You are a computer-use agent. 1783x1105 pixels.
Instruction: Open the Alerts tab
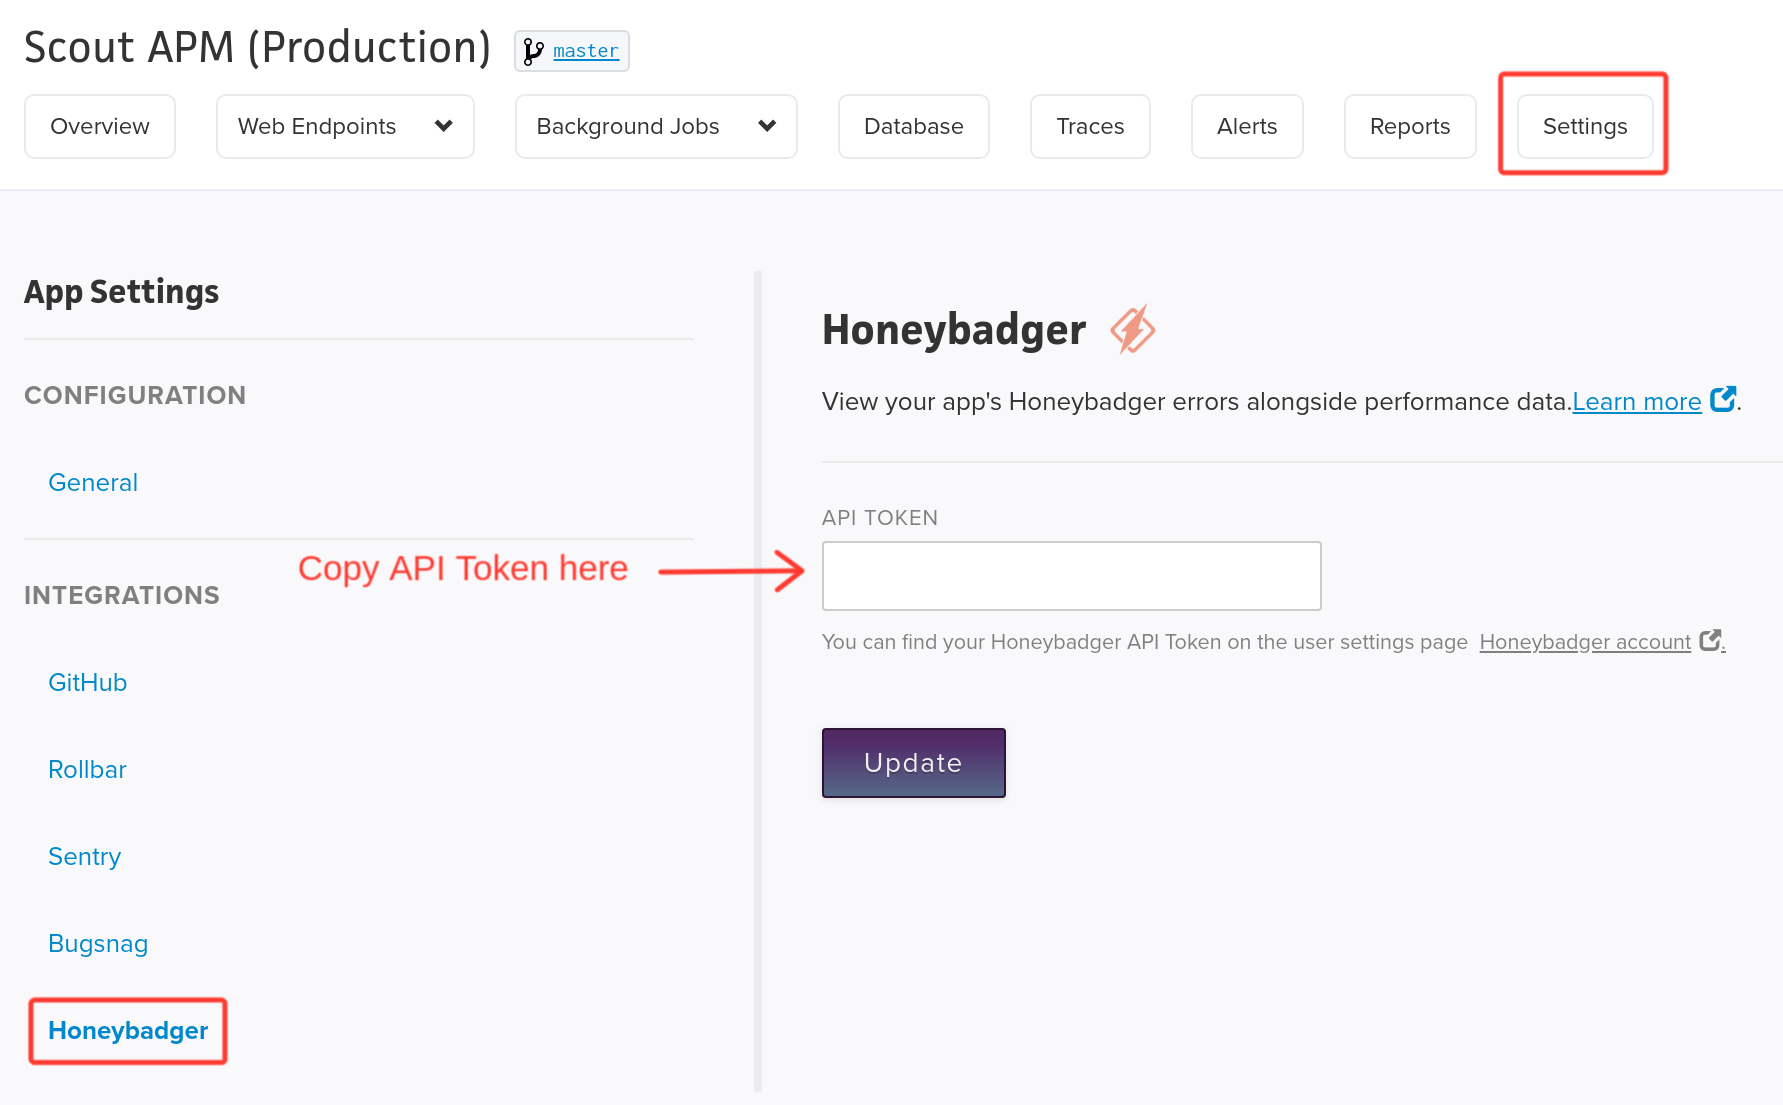pos(1247,126)
